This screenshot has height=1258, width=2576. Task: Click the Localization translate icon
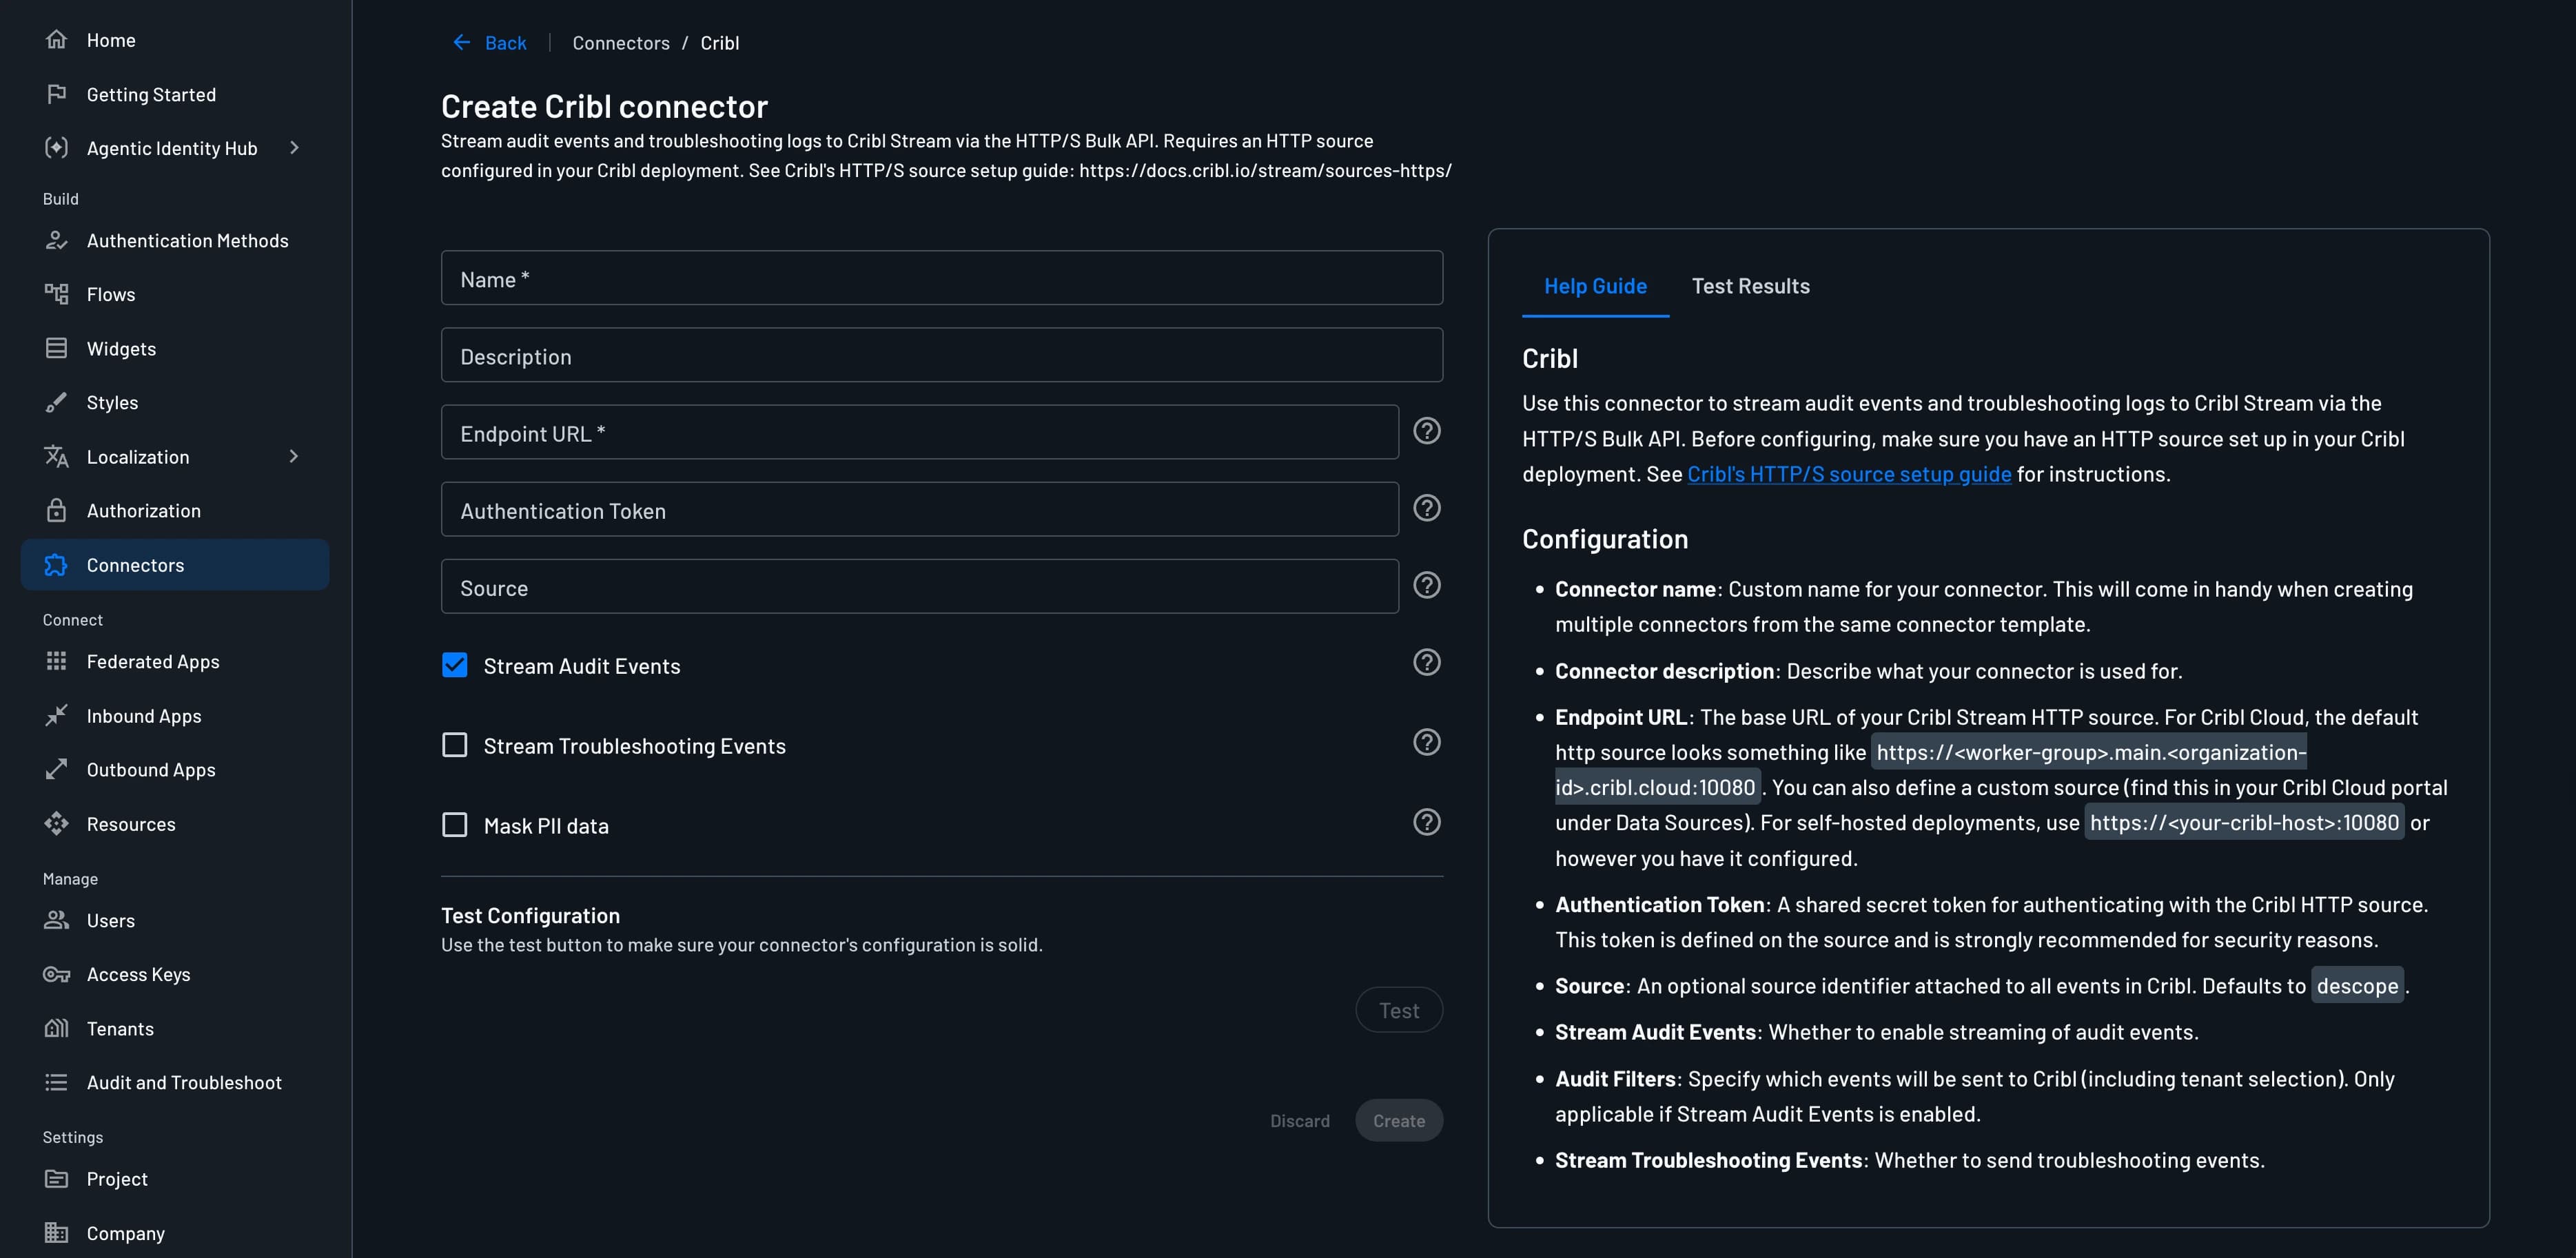pos(56,456)
